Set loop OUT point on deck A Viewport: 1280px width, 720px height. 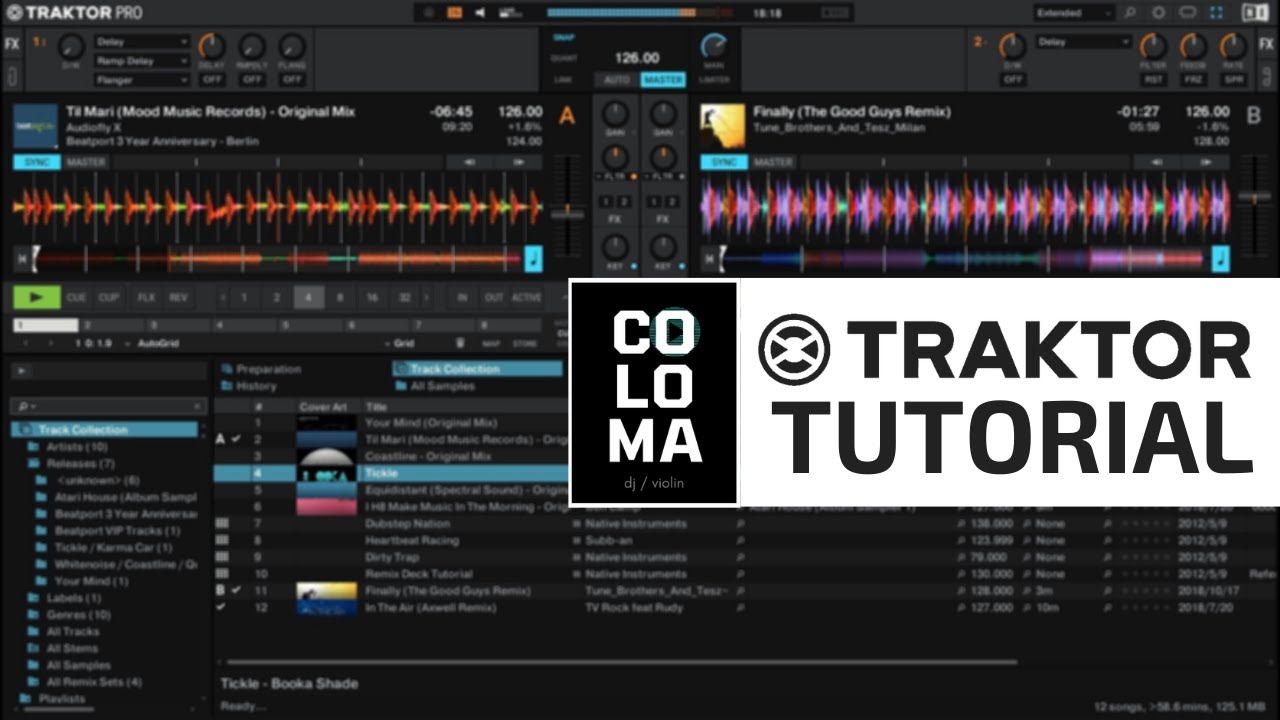point(493,297)
